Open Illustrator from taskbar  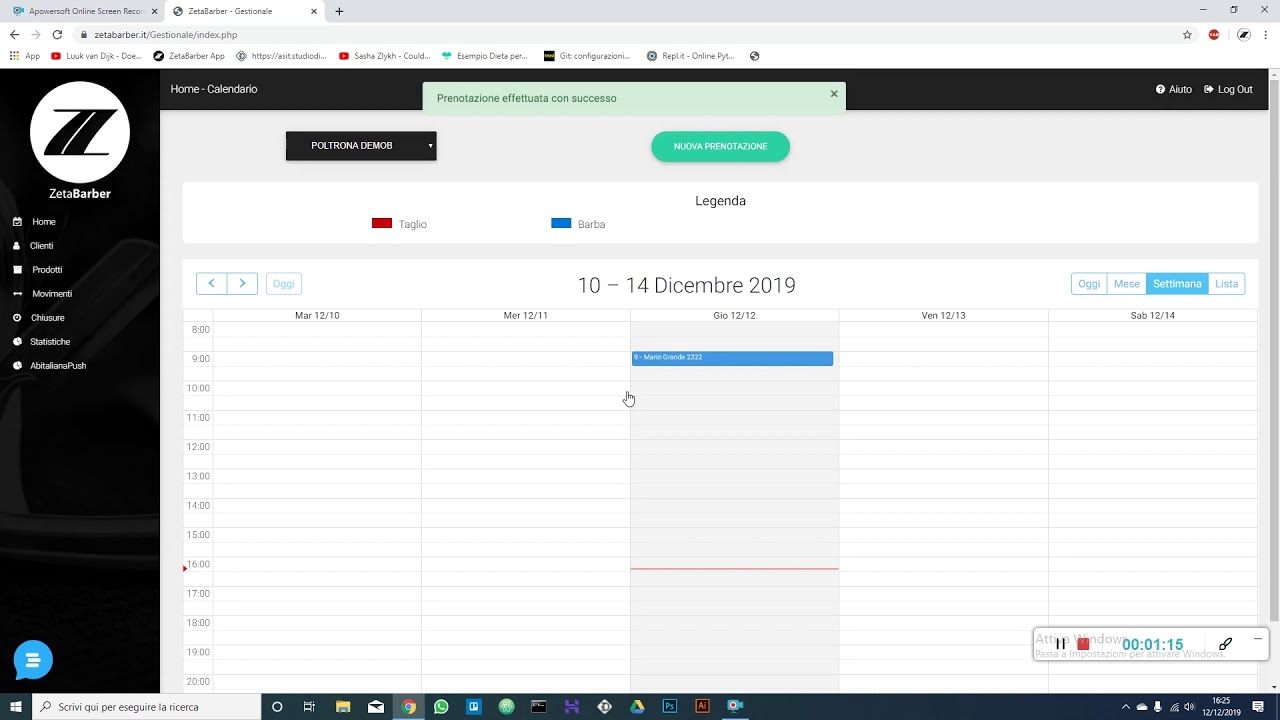702,706
